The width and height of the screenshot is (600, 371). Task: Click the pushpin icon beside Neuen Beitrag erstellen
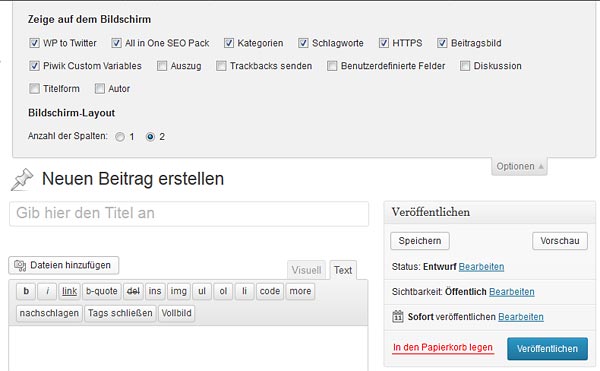(22, 179)
